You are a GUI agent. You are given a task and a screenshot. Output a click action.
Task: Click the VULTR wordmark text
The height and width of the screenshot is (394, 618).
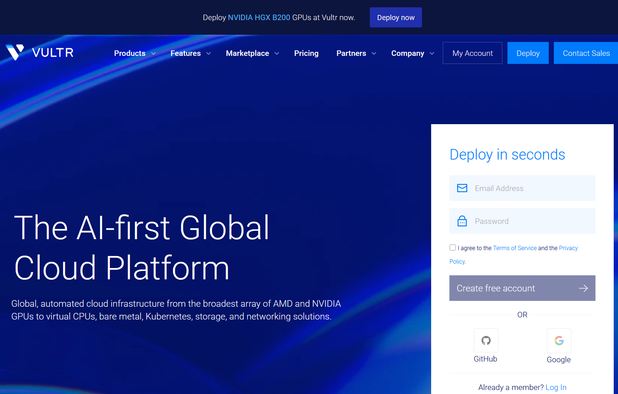pyautogui.click(x=53, y=52)
